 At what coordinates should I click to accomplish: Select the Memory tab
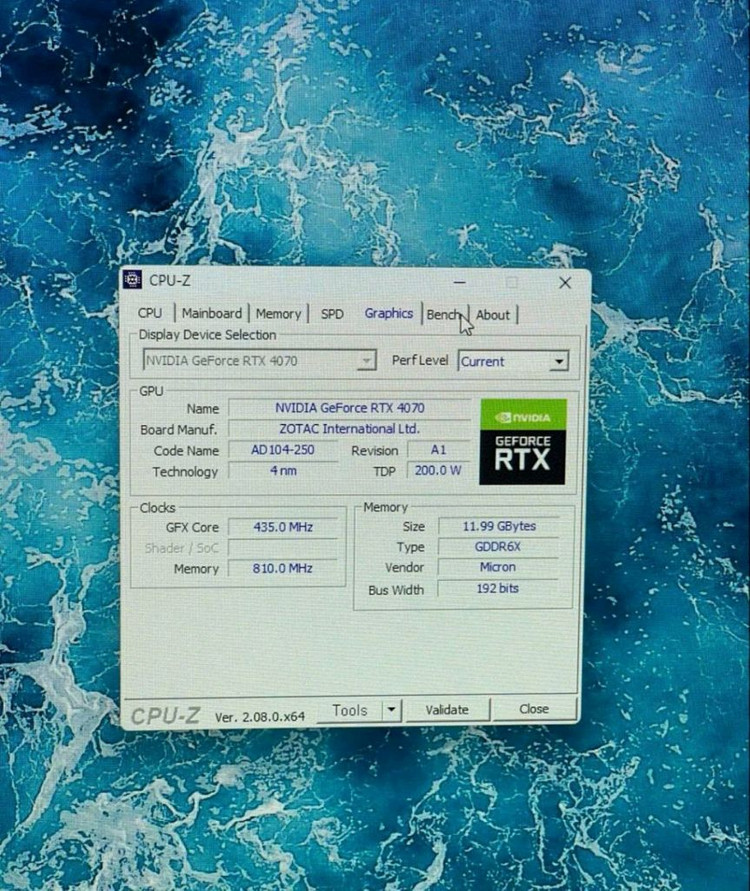point(278,314)
